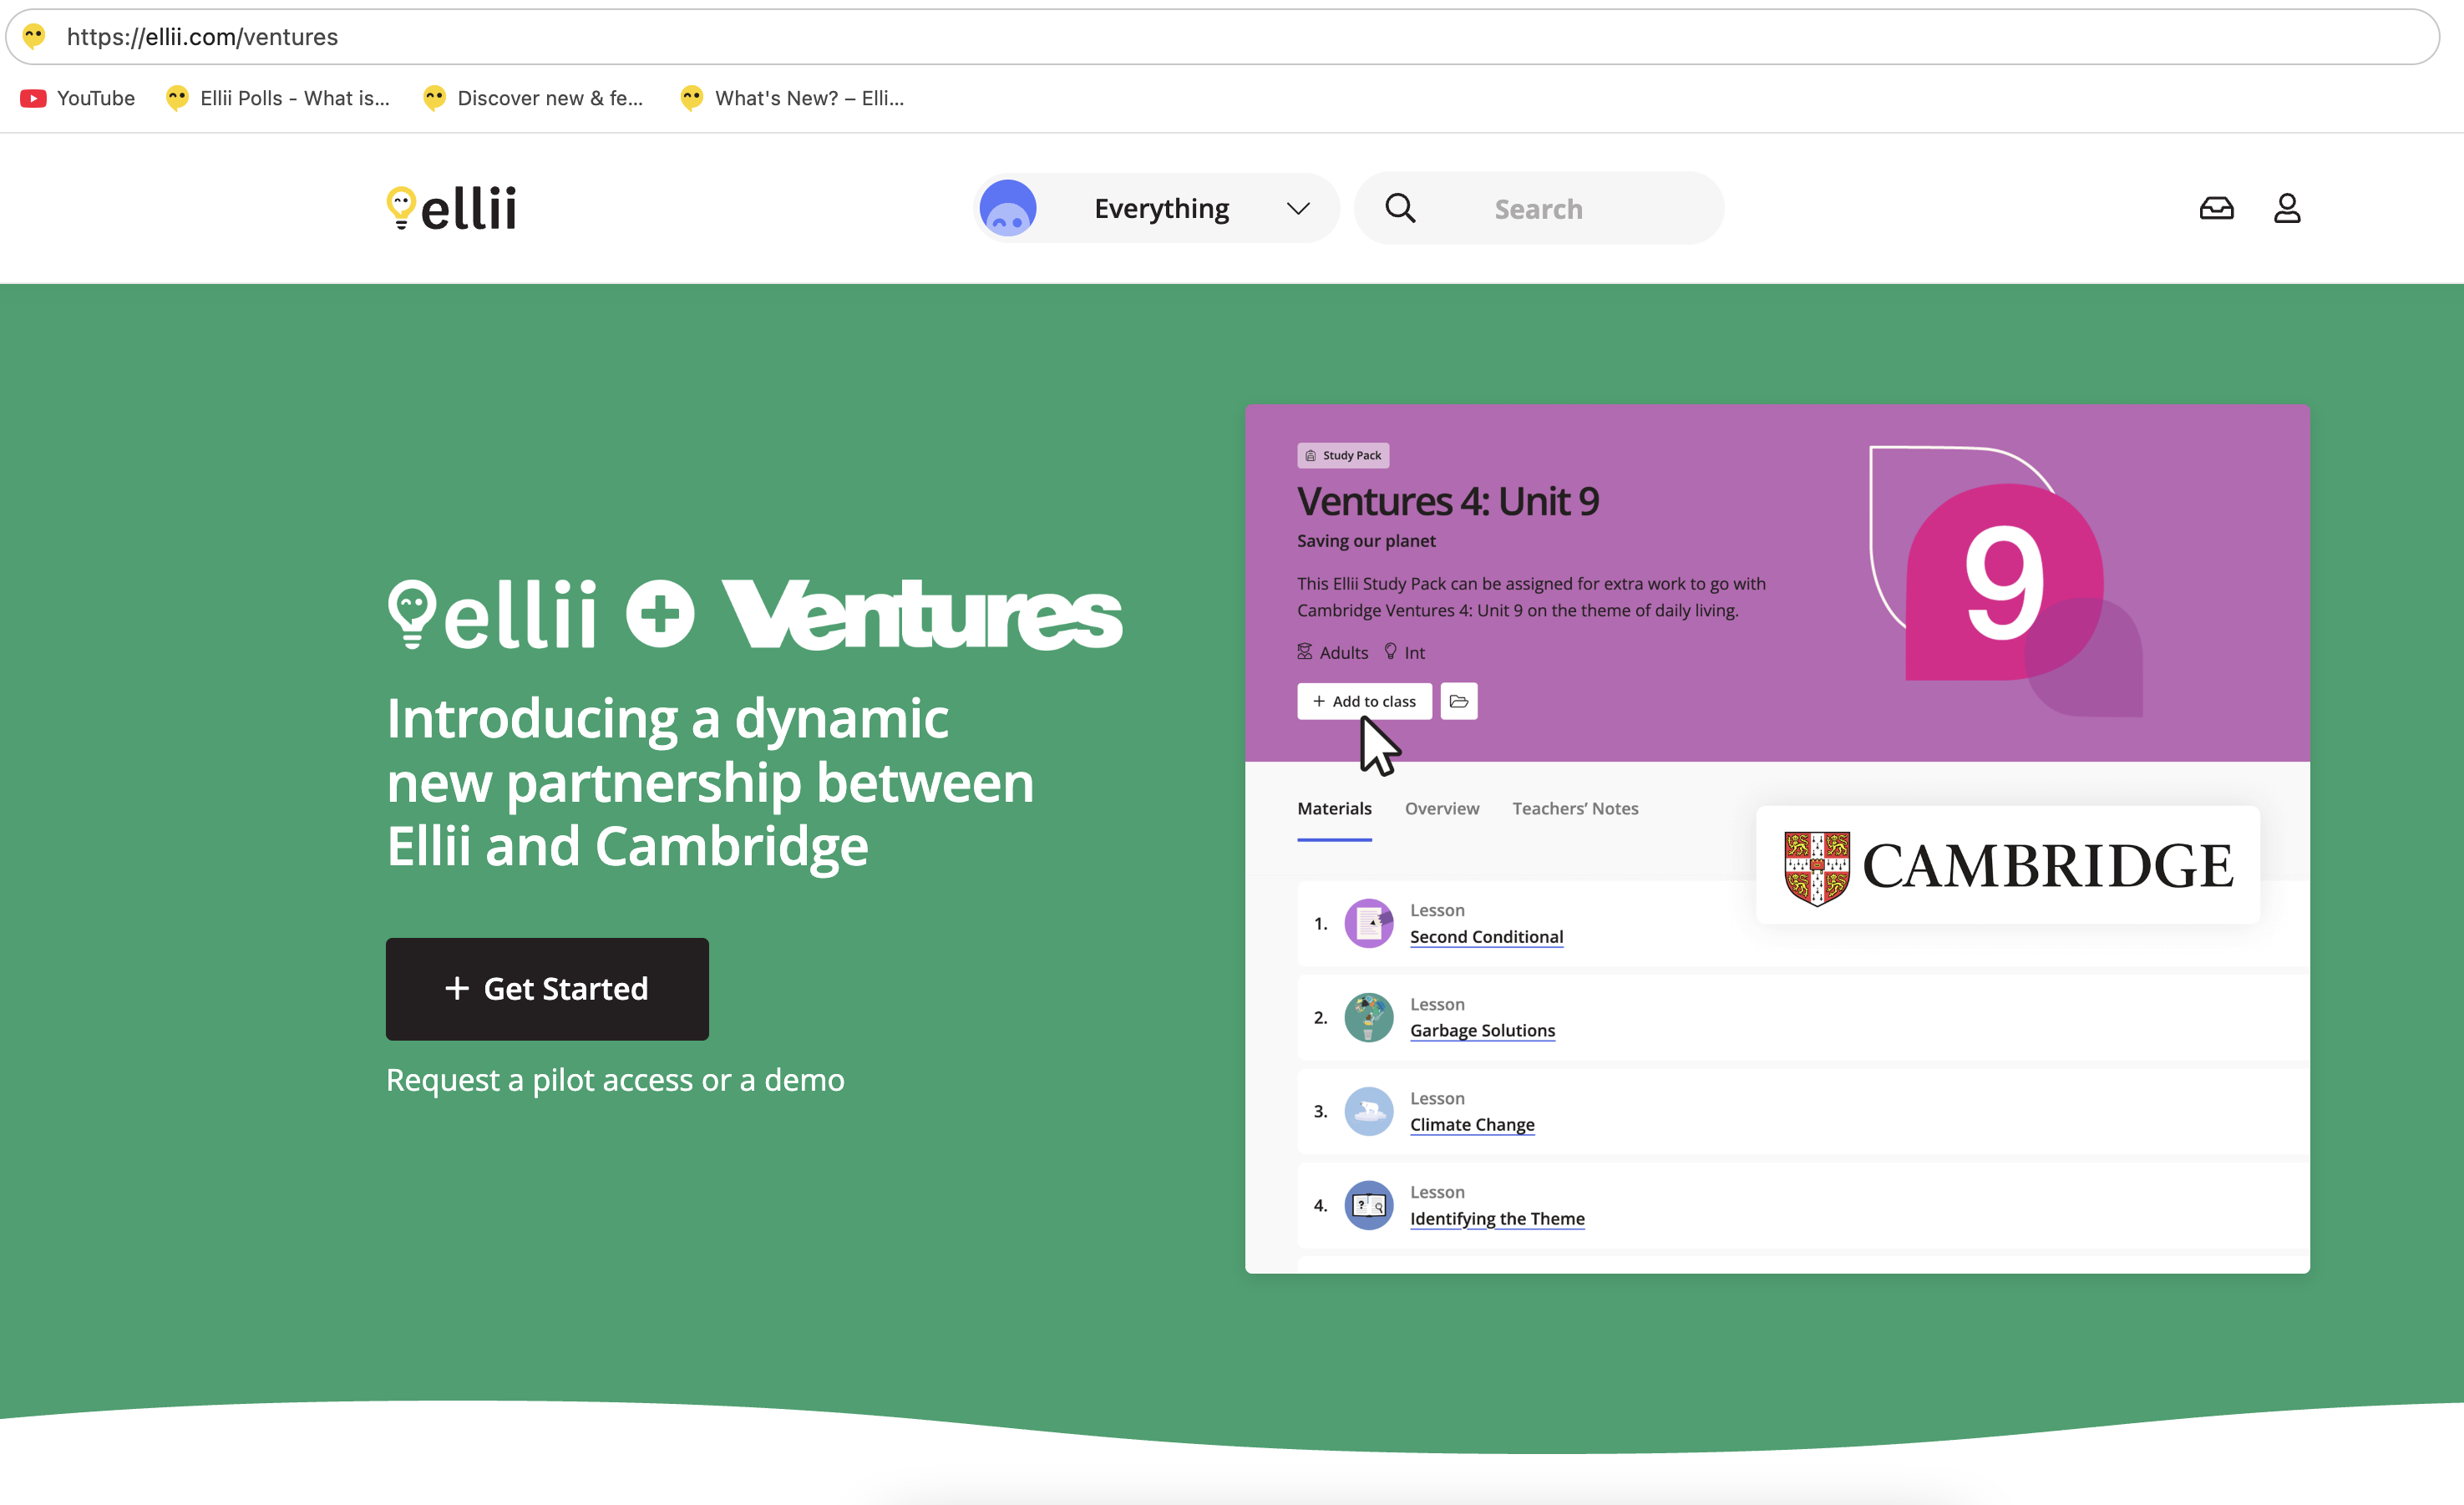Open the Everything filter dropdown
The height and width of the screenshot is (1505, 2464).
click(x=1160, y=208)
